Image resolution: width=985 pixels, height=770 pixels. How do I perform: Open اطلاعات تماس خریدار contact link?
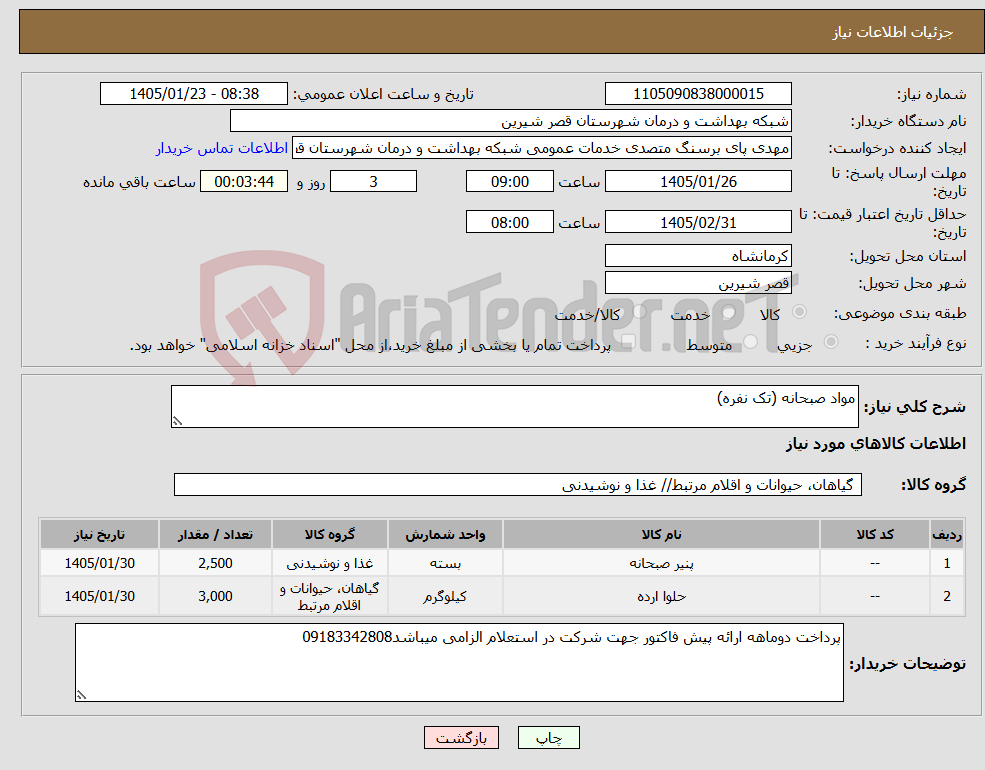point(222,148)
